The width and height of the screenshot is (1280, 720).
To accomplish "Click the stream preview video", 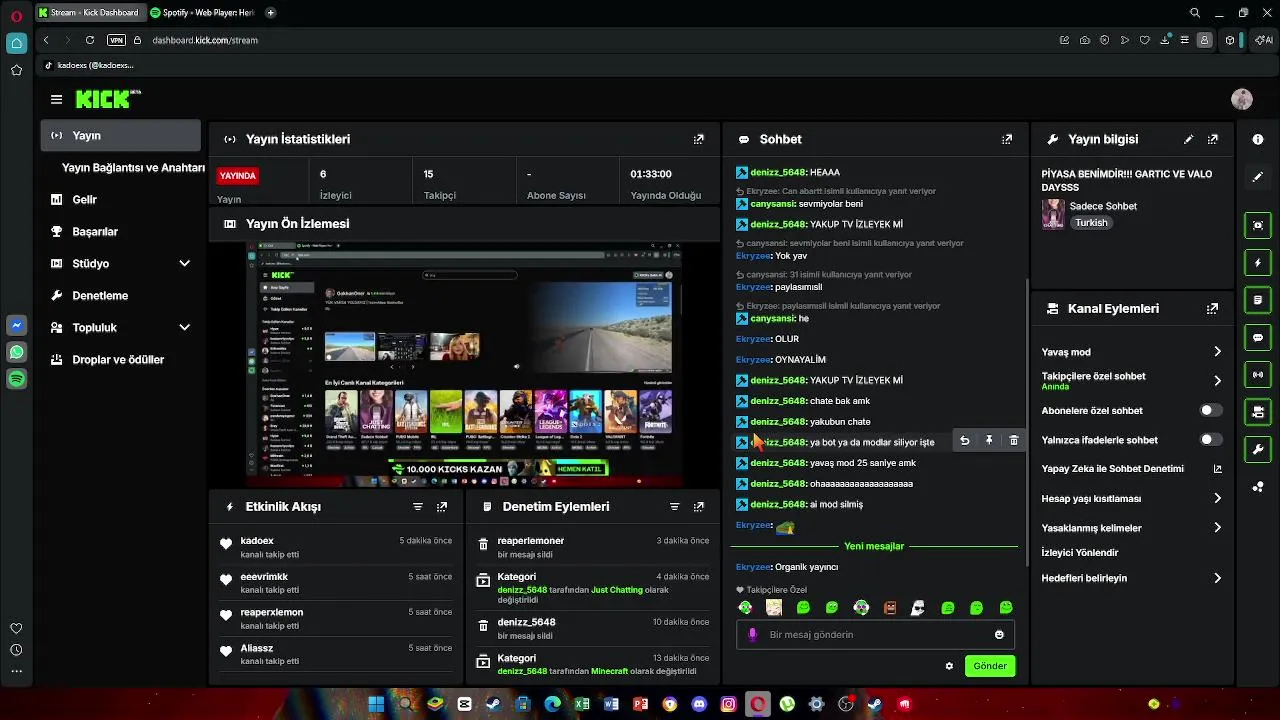I will pos(465,365).
